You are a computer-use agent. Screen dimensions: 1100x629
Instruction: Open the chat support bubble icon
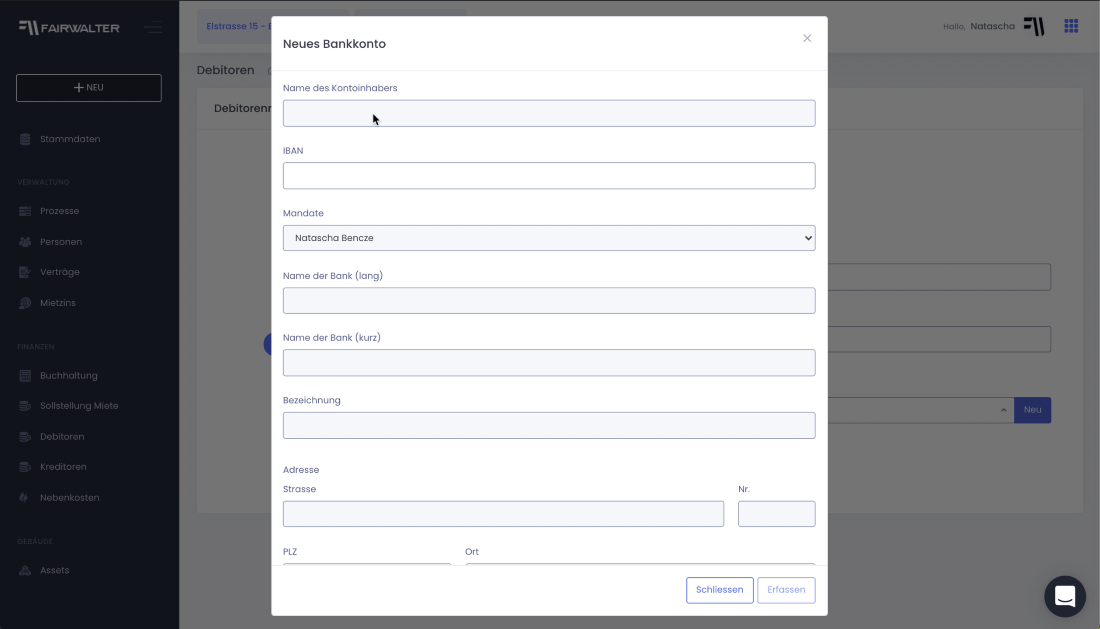[x=1064, y=596]
